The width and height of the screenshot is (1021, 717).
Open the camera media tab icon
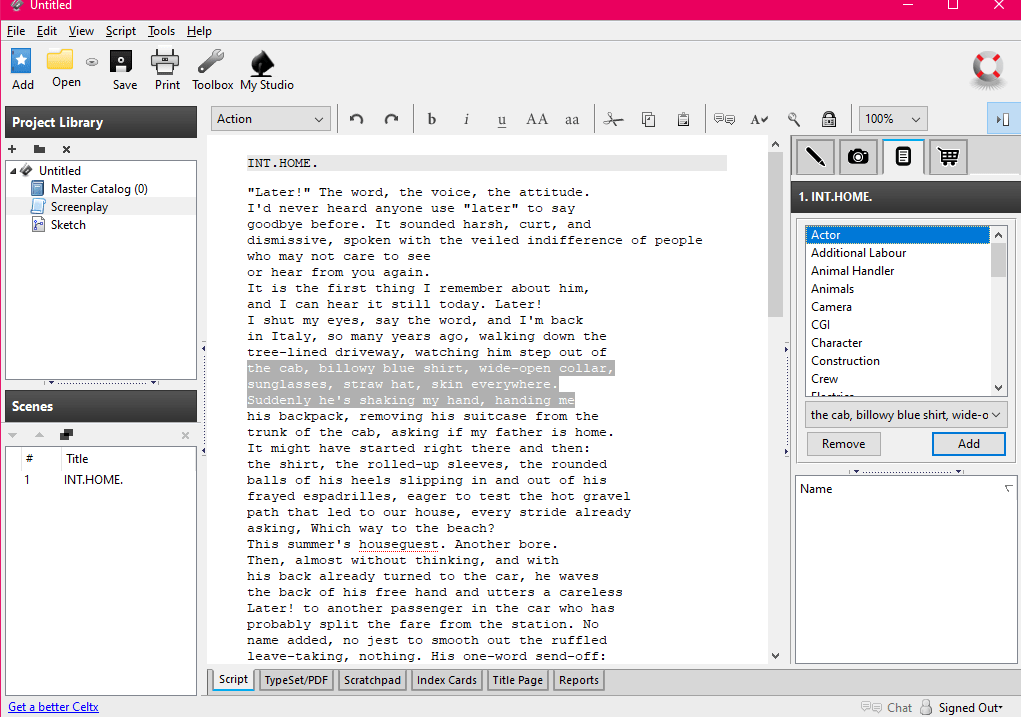pyautogui.click(x=857, y=156)
